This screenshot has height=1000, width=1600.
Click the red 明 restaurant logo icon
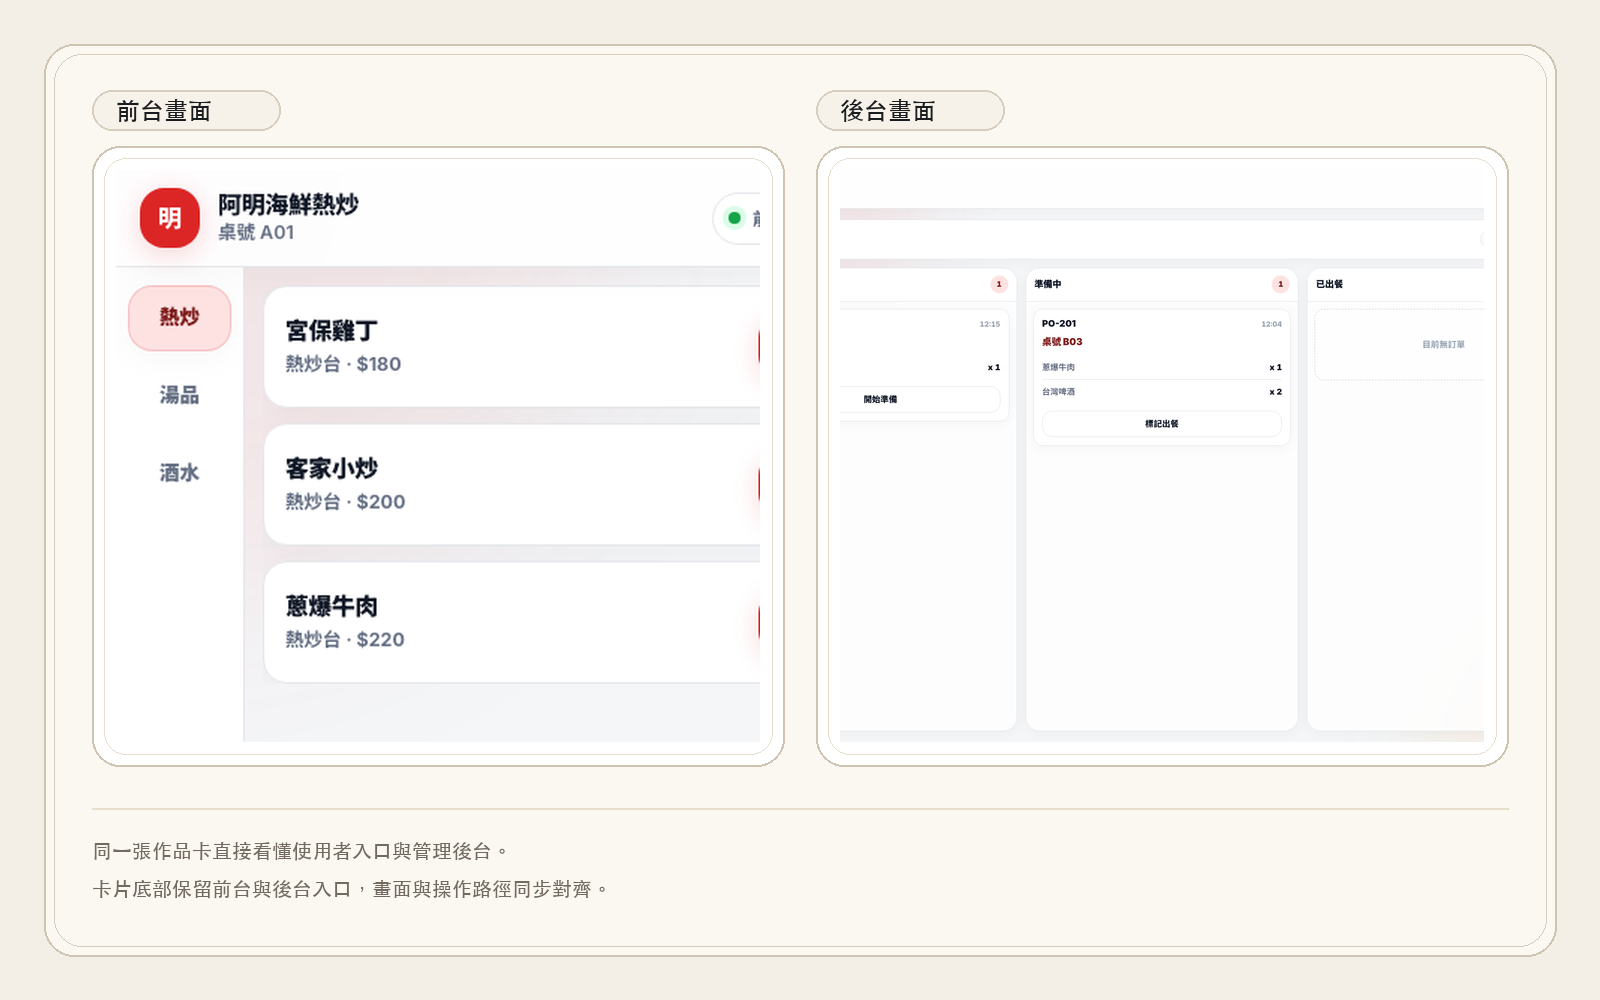169,218
